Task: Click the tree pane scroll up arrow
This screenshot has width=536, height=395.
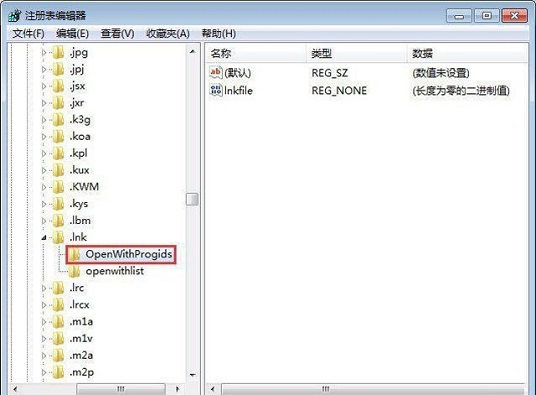Action: pos(192,52)
